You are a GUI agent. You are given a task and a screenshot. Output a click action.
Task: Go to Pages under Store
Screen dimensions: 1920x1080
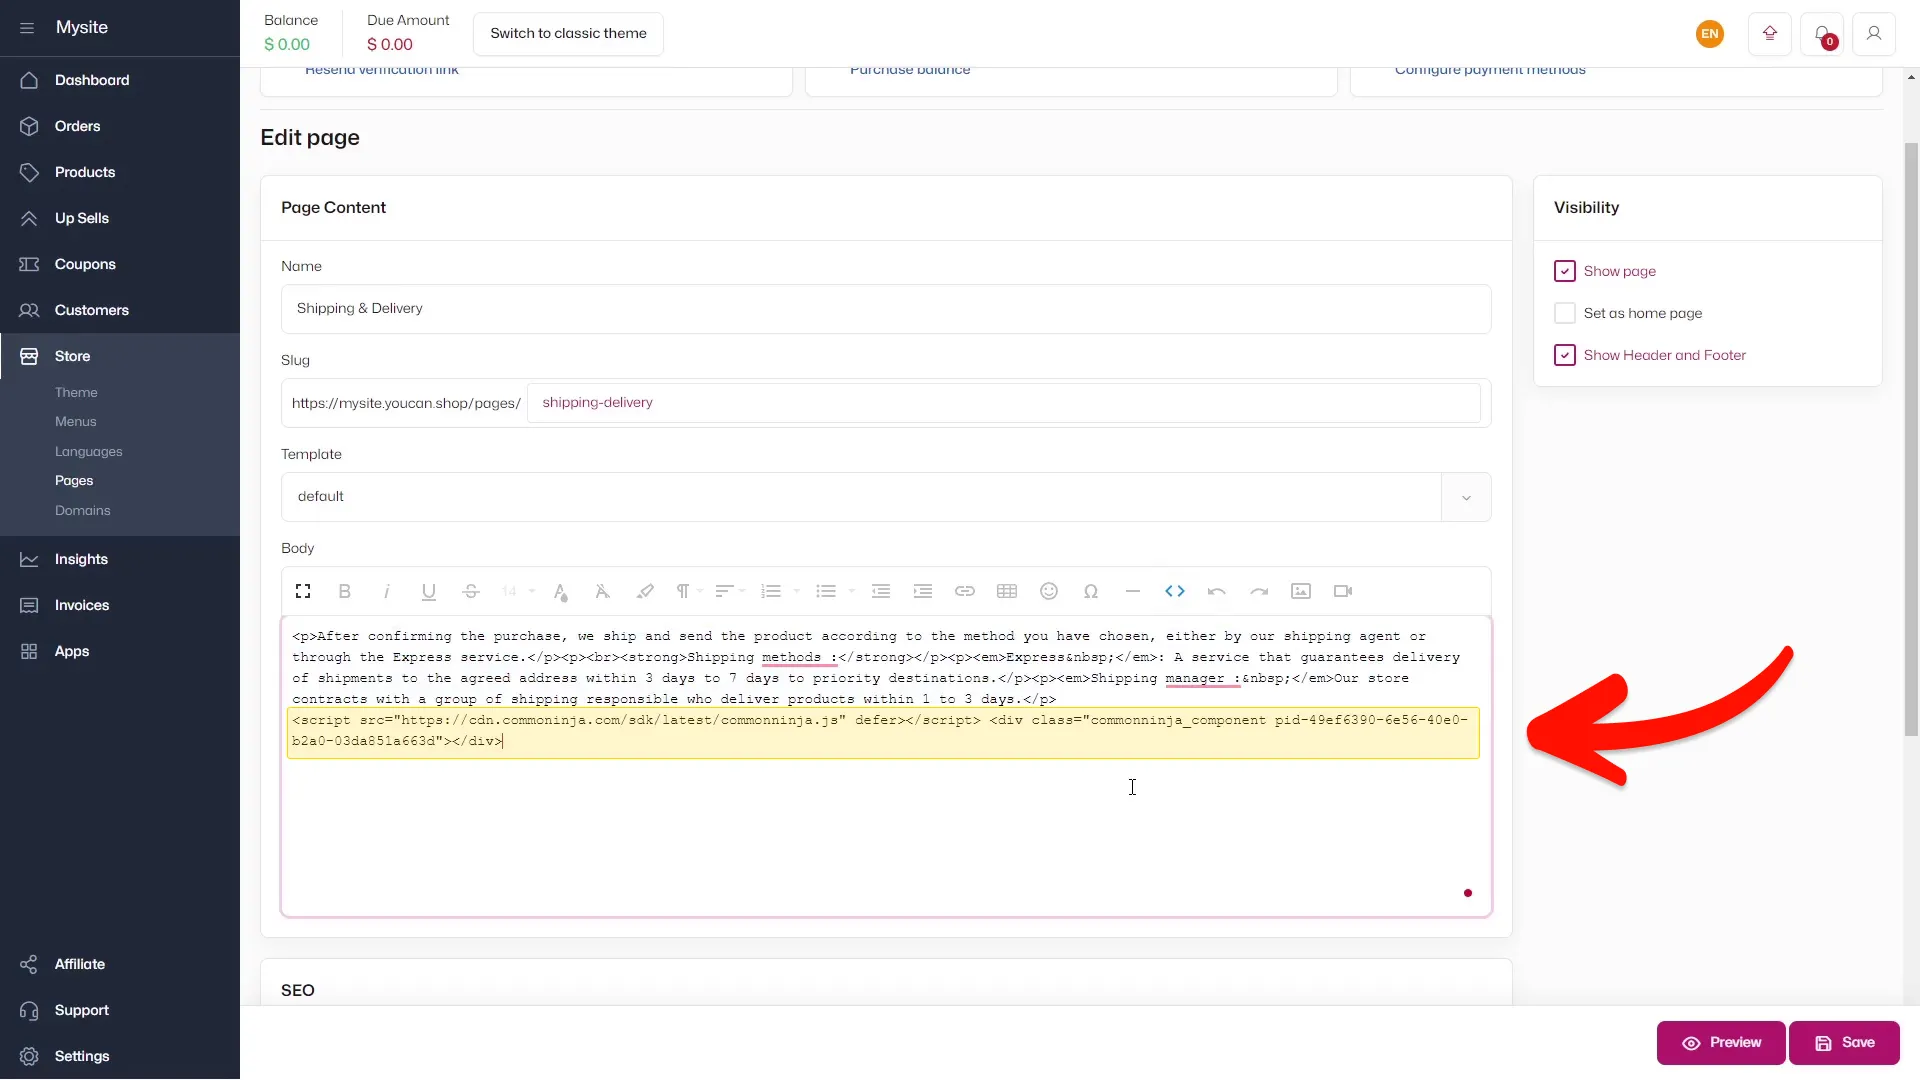(74, 481)
